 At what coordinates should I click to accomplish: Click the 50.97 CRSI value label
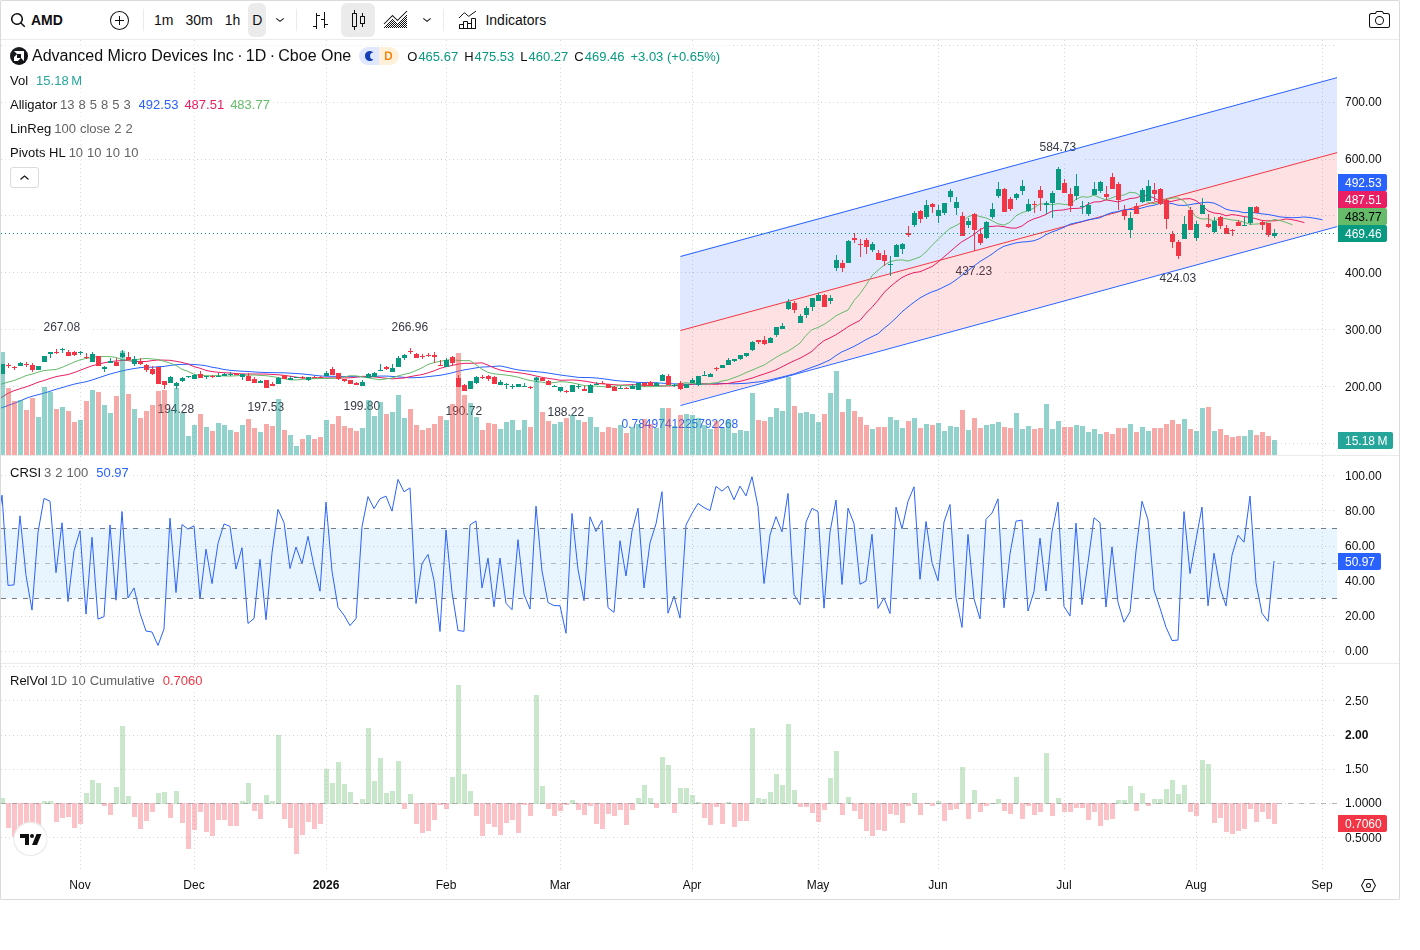tap(1360, 562)
